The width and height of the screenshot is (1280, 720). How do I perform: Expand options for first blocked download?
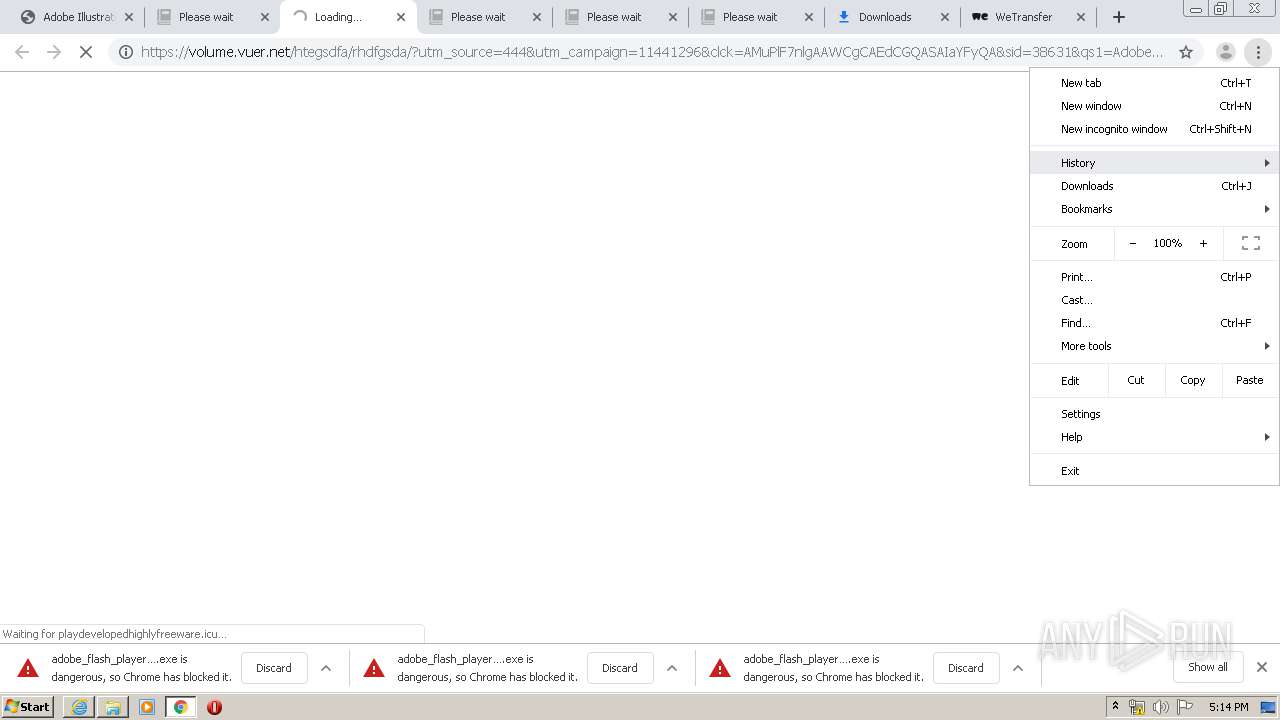coord(326,668)
